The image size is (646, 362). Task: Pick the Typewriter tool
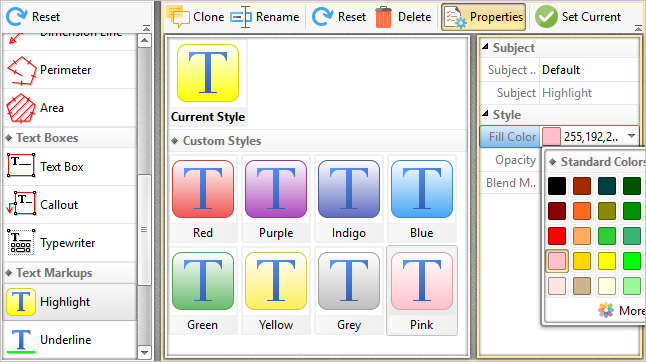[x=69, y=243]
